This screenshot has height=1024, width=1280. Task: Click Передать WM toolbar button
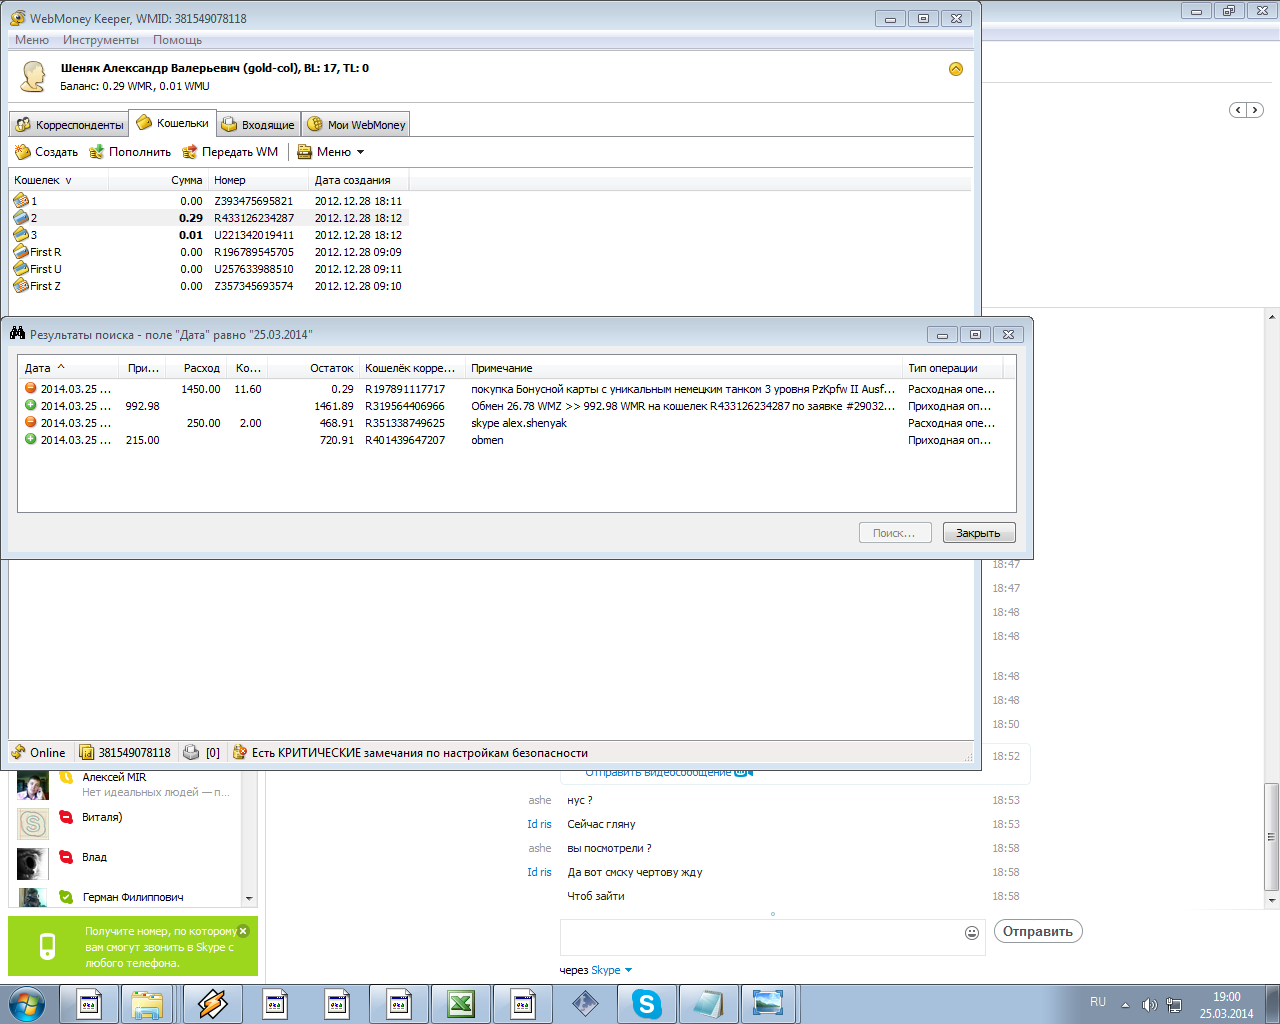pos(230,152)
